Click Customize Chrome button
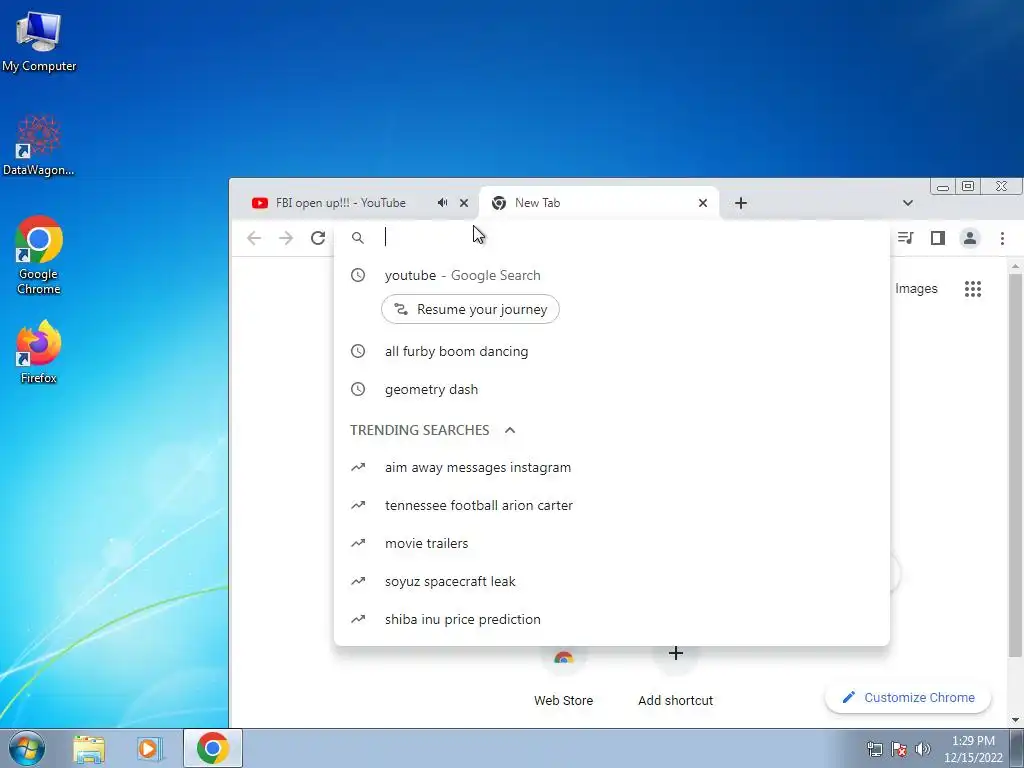This screenshot has height=768, width=1024. pos(908,697)
